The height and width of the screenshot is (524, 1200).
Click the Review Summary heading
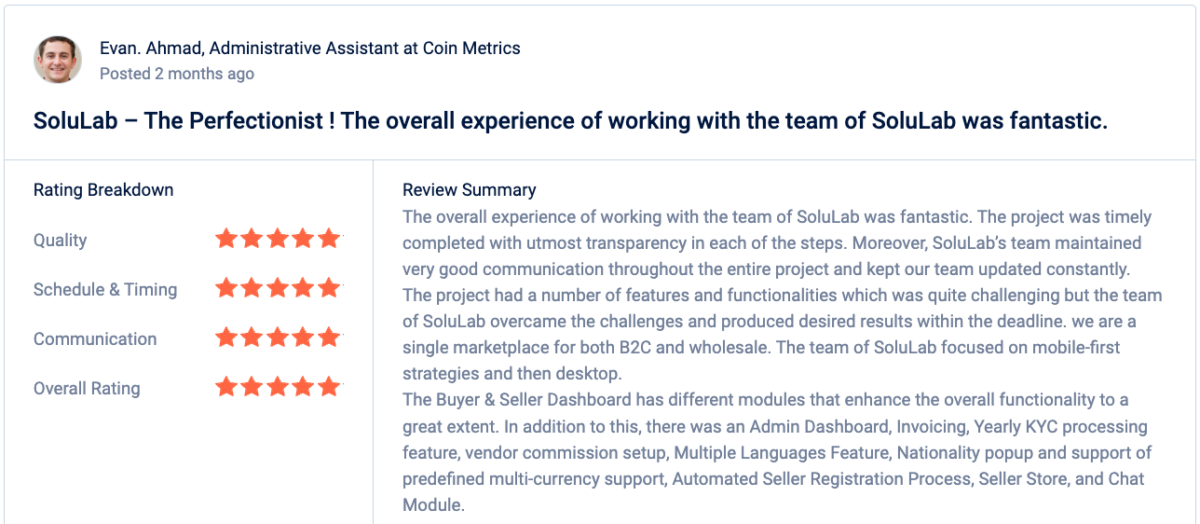(469, 190)
